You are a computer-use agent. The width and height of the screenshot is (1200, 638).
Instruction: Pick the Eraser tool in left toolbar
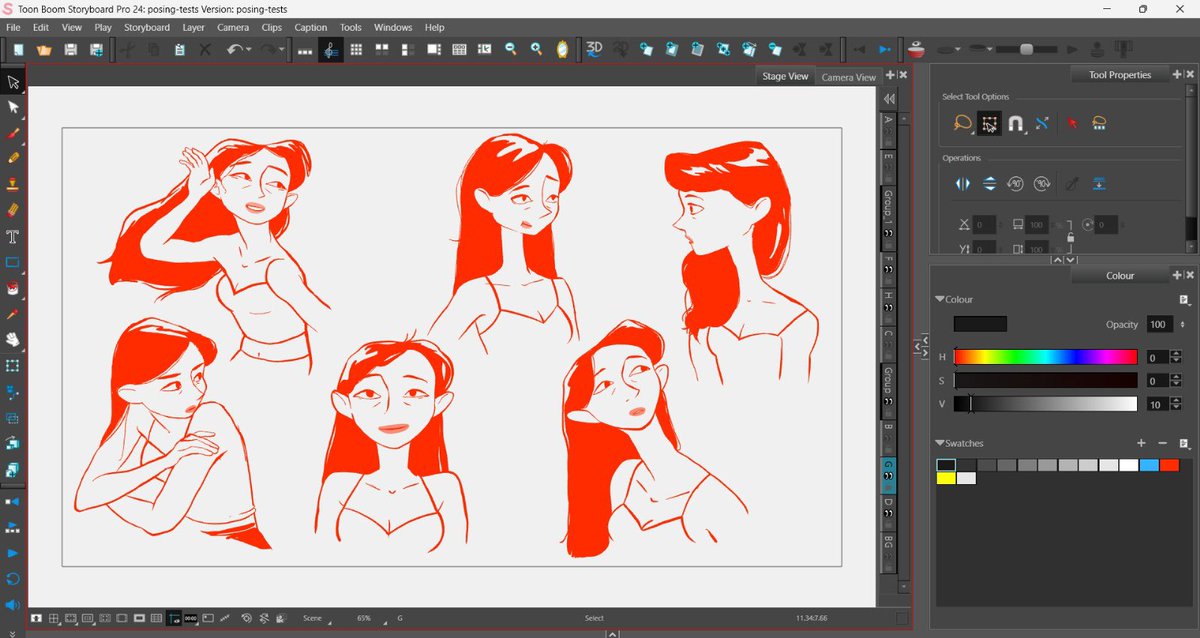(13, 210)
